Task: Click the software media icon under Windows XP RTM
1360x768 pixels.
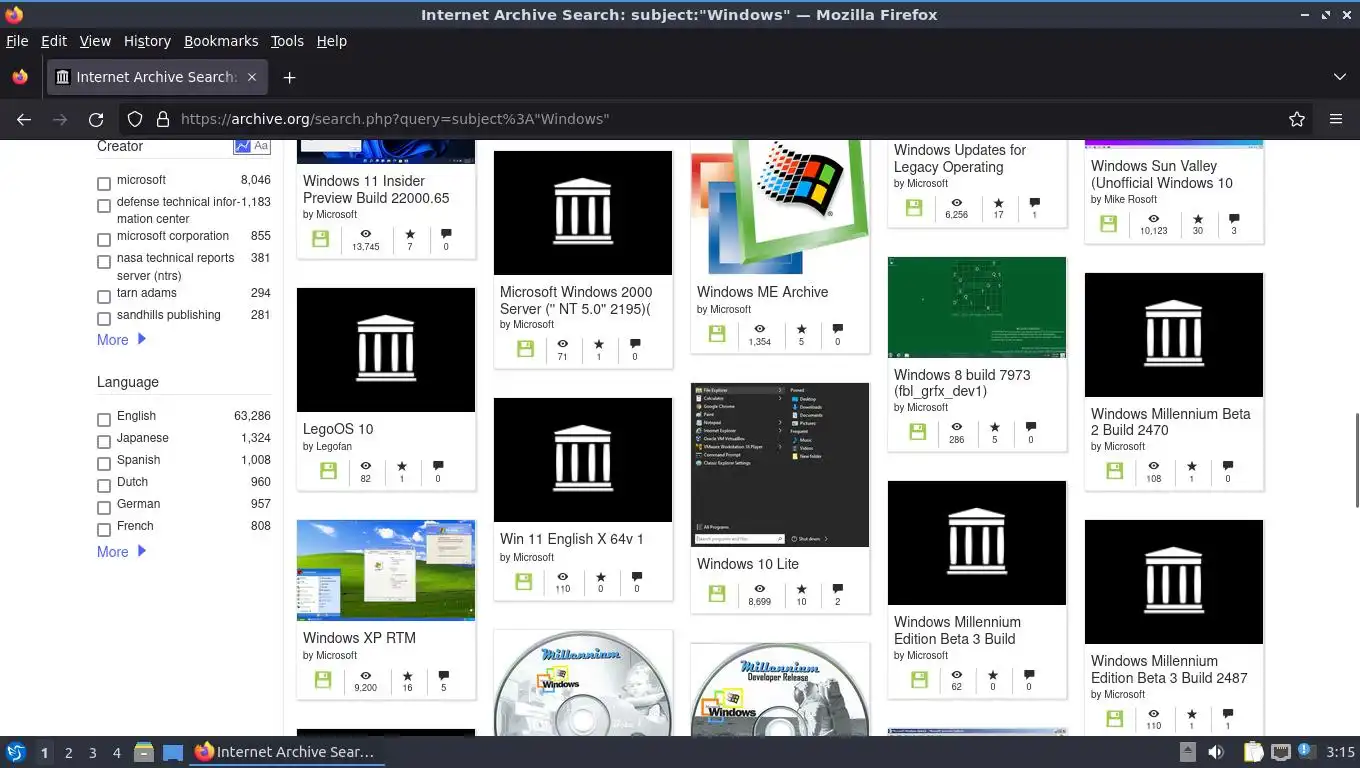Action: pos(323,680)
